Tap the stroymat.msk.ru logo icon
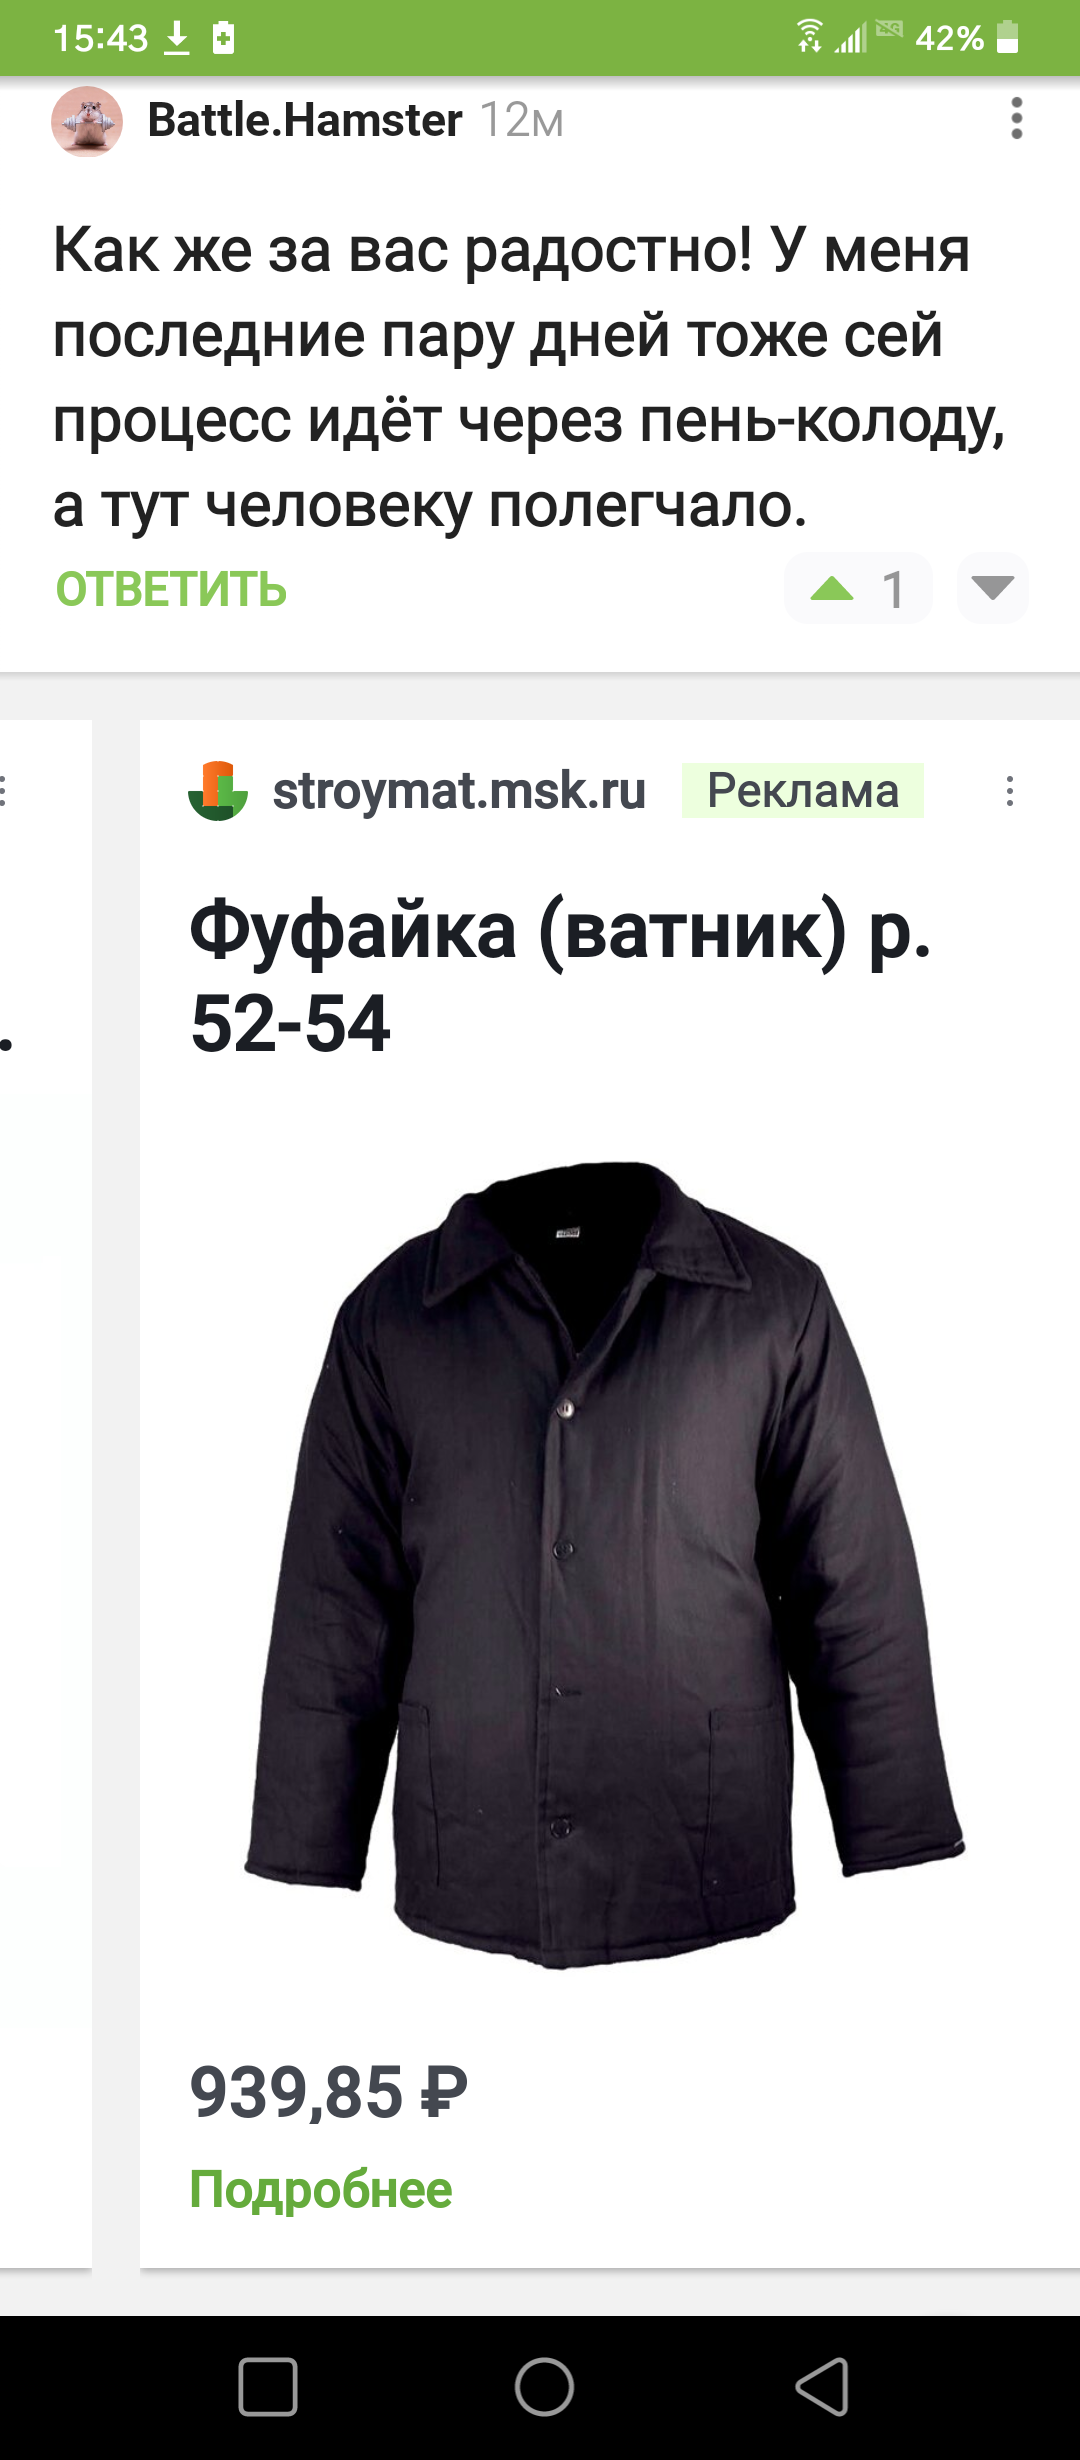The image size is (1080, 2460). click(218, 791)
